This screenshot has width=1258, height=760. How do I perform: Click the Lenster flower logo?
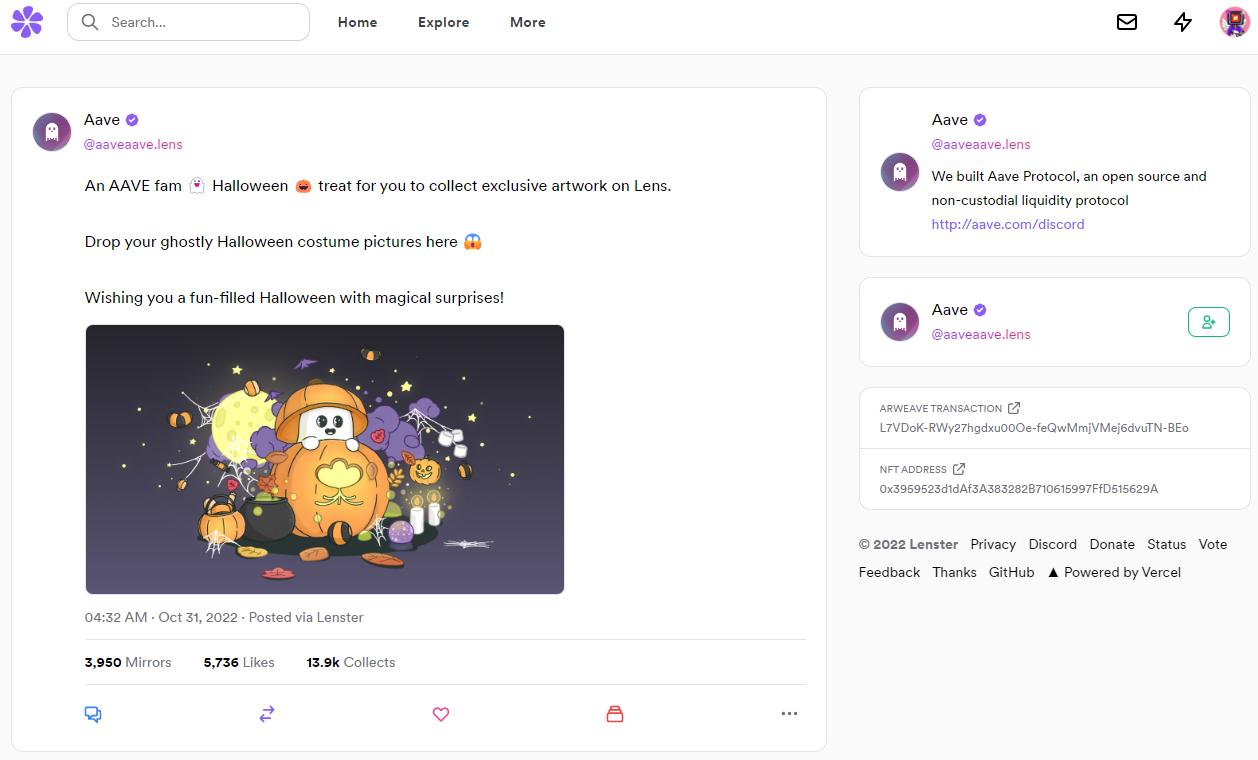click(27, 22)
